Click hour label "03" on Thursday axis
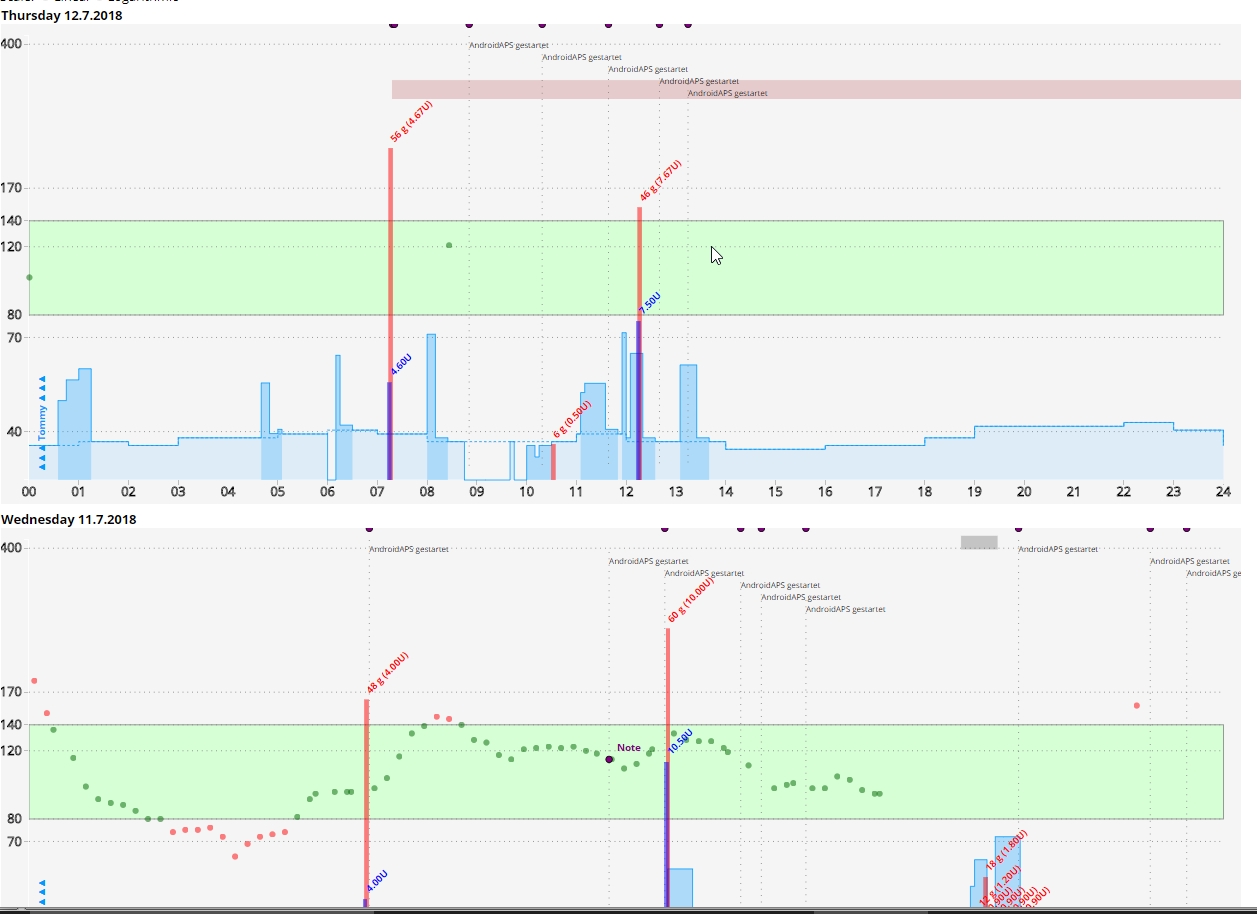Viewport: 1257px width, 914px height. pos(178,491)
